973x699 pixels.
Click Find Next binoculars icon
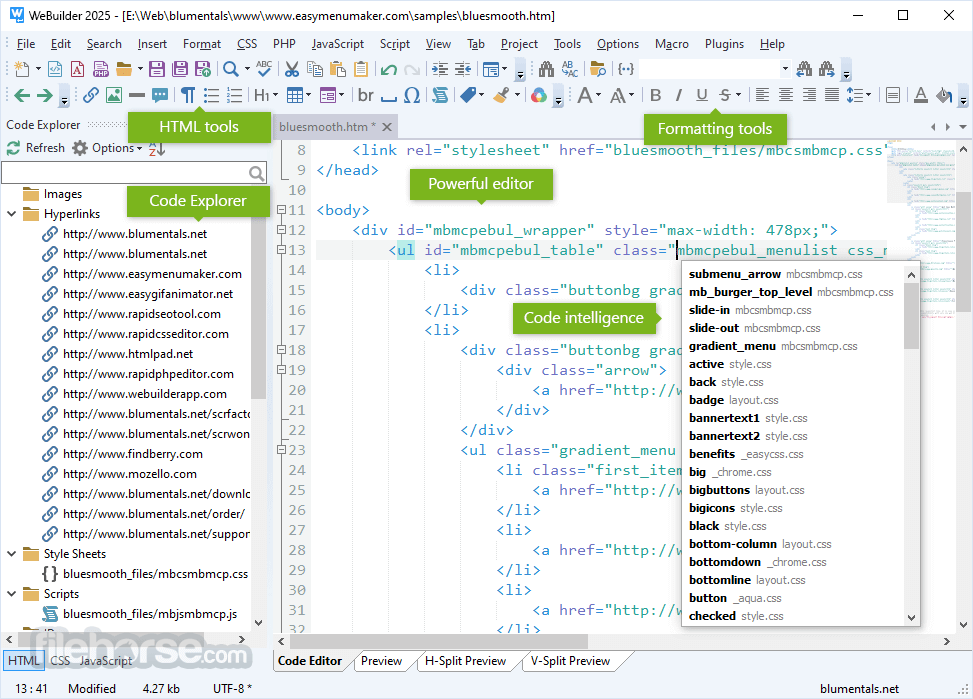coord(827,69)
